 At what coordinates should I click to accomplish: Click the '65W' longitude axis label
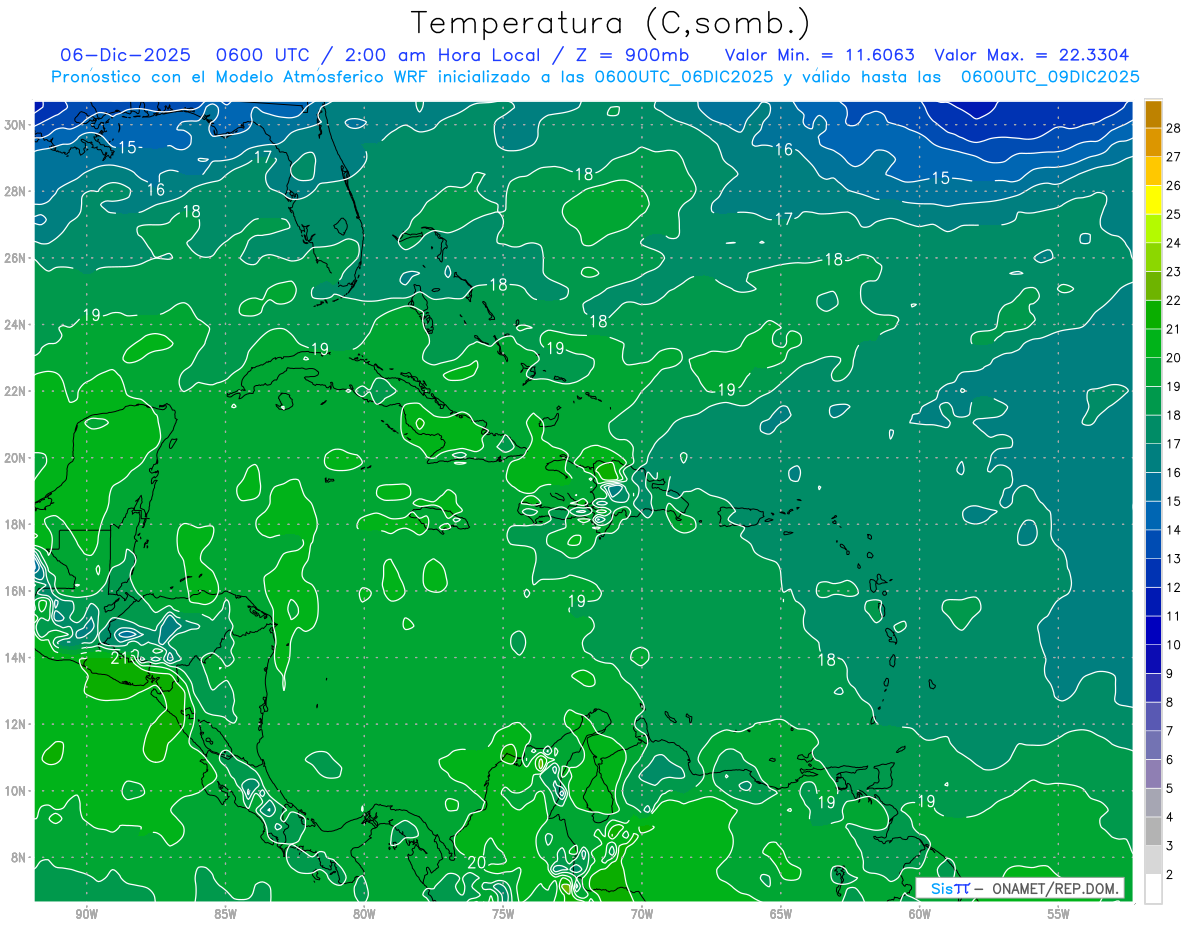point(781,914)
